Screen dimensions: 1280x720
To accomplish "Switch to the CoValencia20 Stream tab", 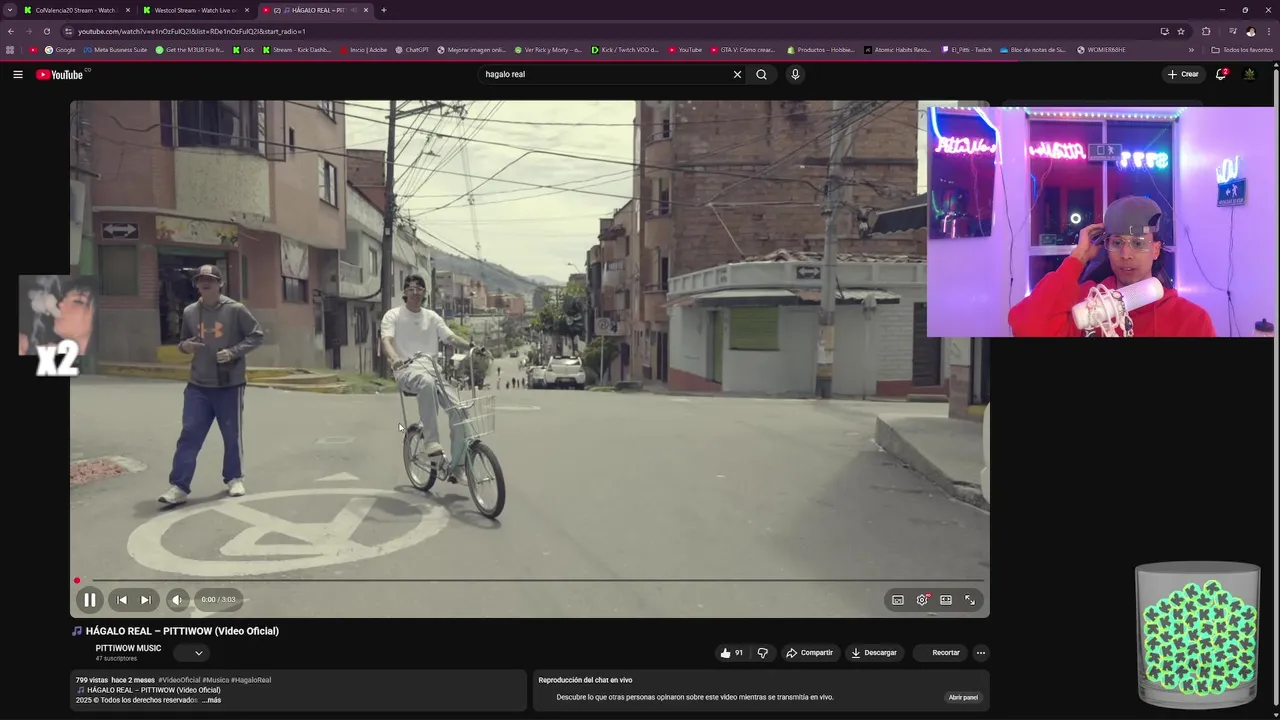I will pyautogui.click(x=77, y=10).
